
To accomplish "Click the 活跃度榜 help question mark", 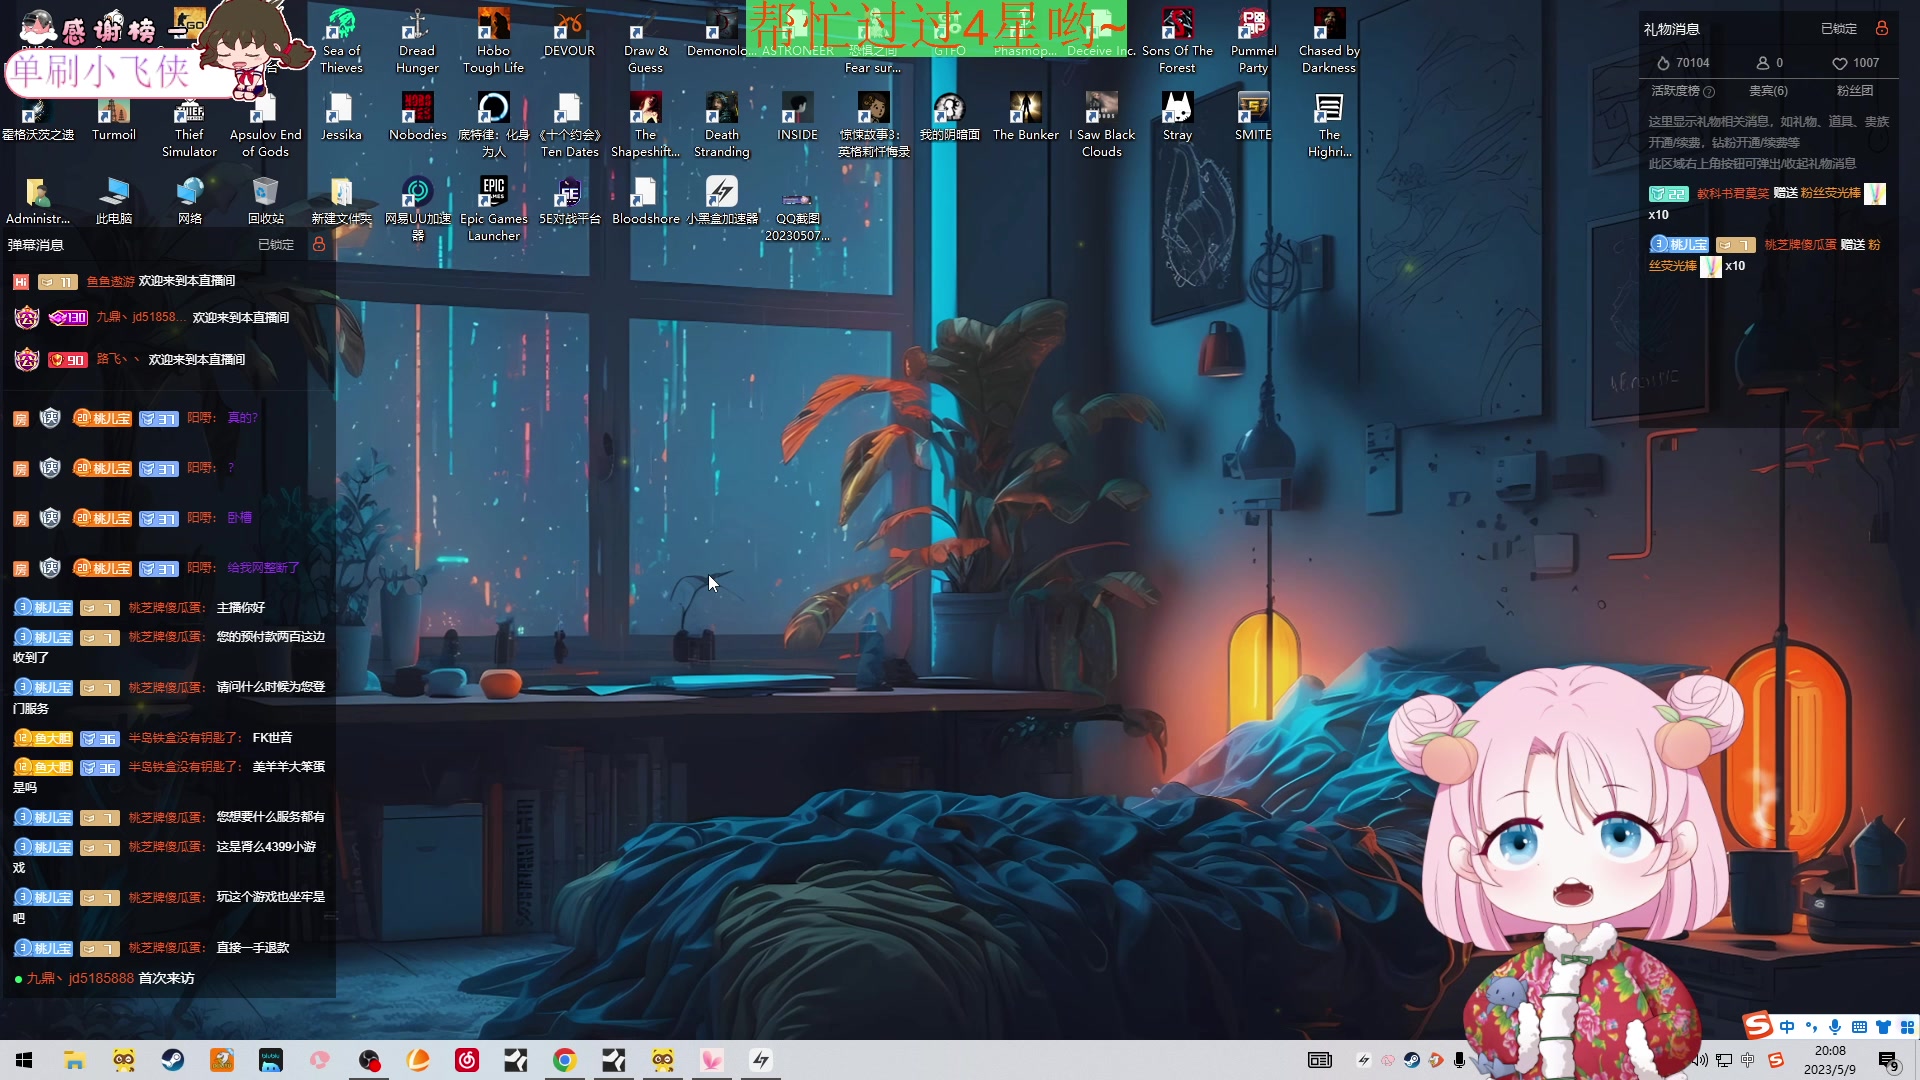I will click(x=1709, y=92).
